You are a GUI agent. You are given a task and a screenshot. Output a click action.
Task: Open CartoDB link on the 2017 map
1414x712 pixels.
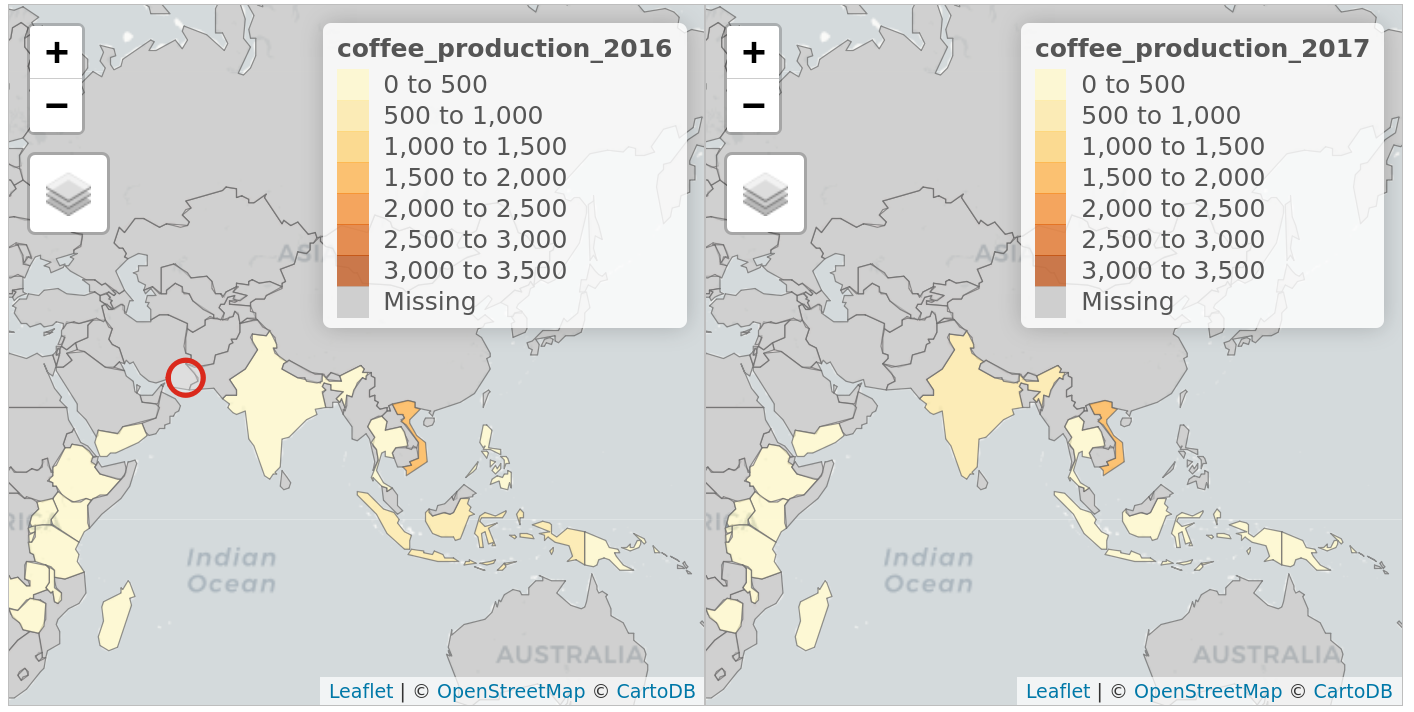[1353, 691]
